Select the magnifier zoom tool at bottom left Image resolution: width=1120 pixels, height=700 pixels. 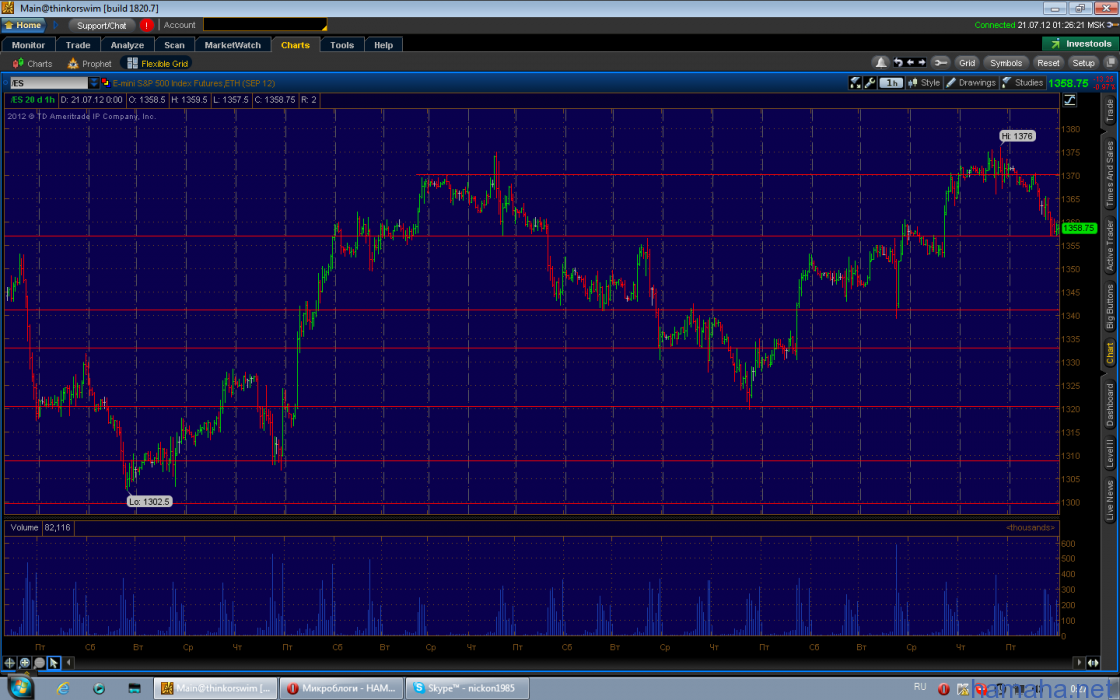[39, 663]
